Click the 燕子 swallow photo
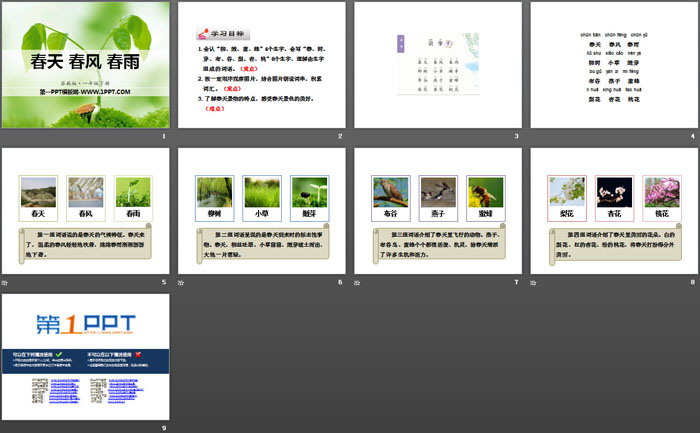 coord(437,192)
